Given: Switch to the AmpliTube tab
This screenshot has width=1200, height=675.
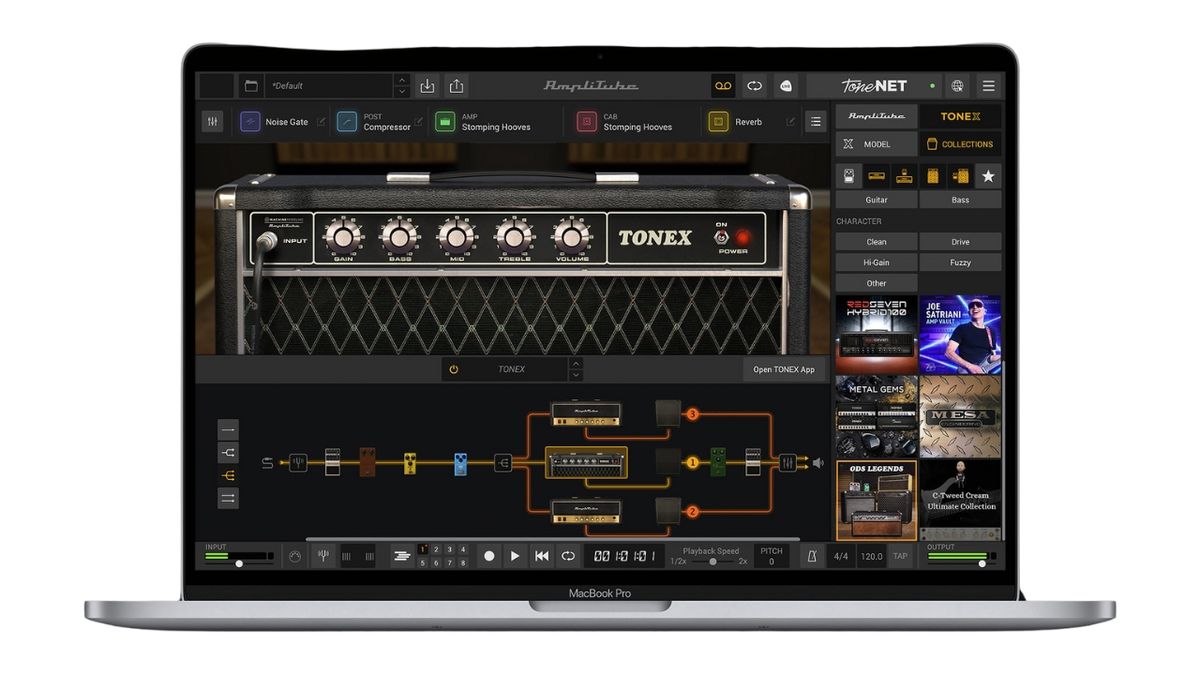Looking at the screenshot, I should coord(876,116).
